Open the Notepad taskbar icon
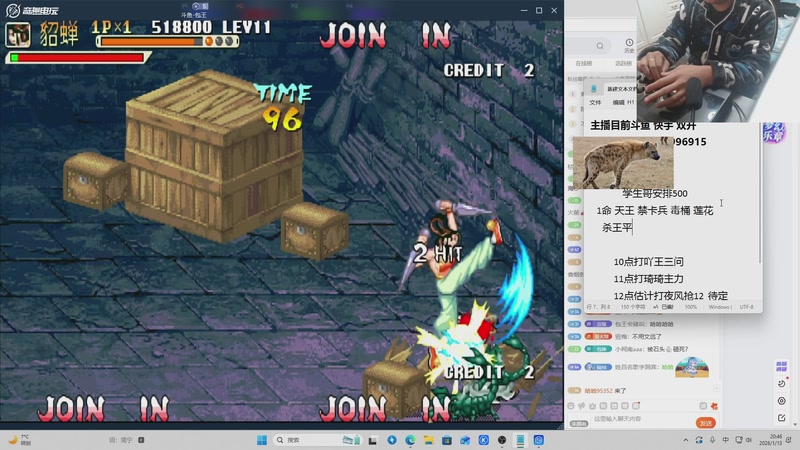Screen dimensions: 800x450 point(520,440)
